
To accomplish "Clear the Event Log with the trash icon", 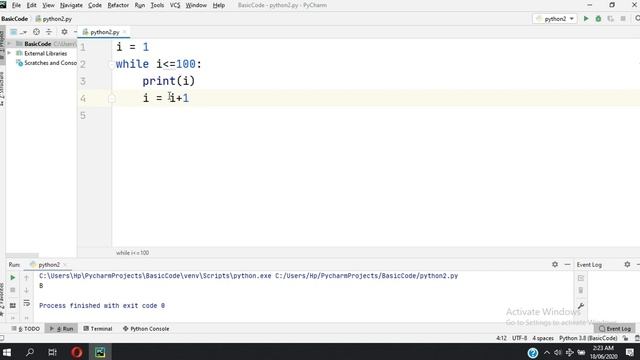I will (581, 291).
